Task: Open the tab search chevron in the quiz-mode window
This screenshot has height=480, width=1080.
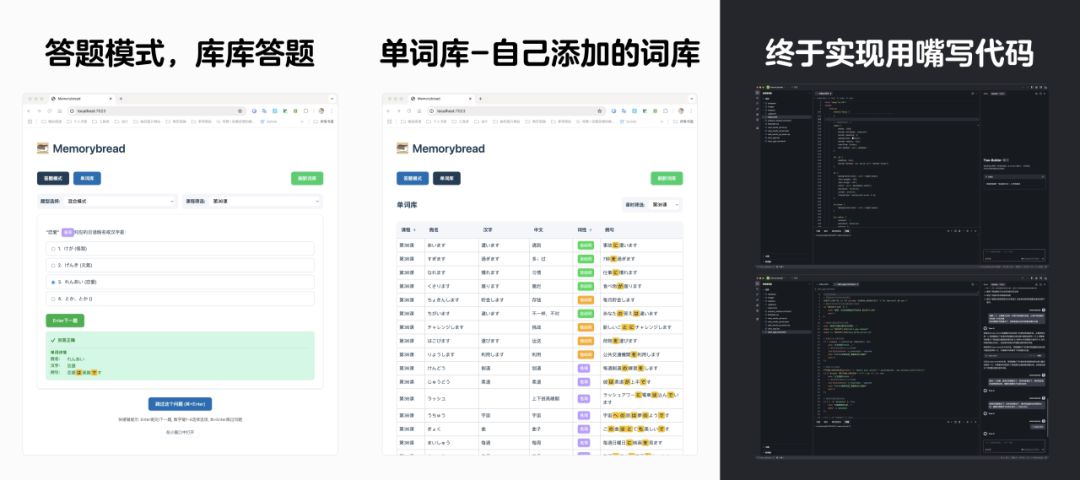Action: 332,98
